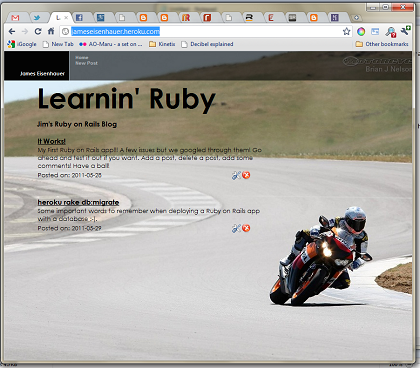Click the Posted on: 2011-05-28 date

[70, 175]
